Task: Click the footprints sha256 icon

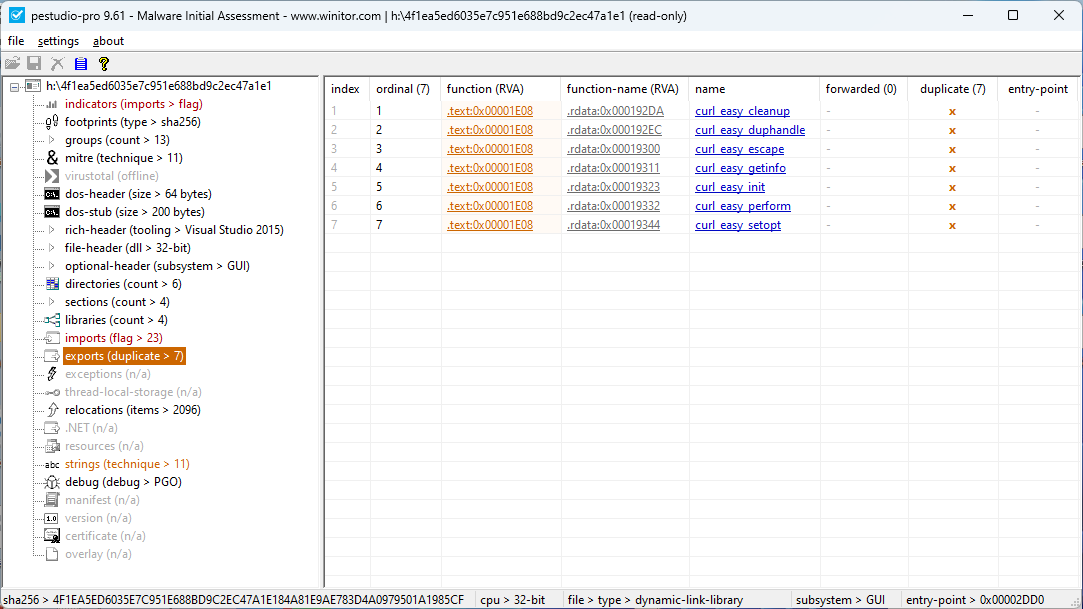Action: pyautogui.click(x=52, y=121)
